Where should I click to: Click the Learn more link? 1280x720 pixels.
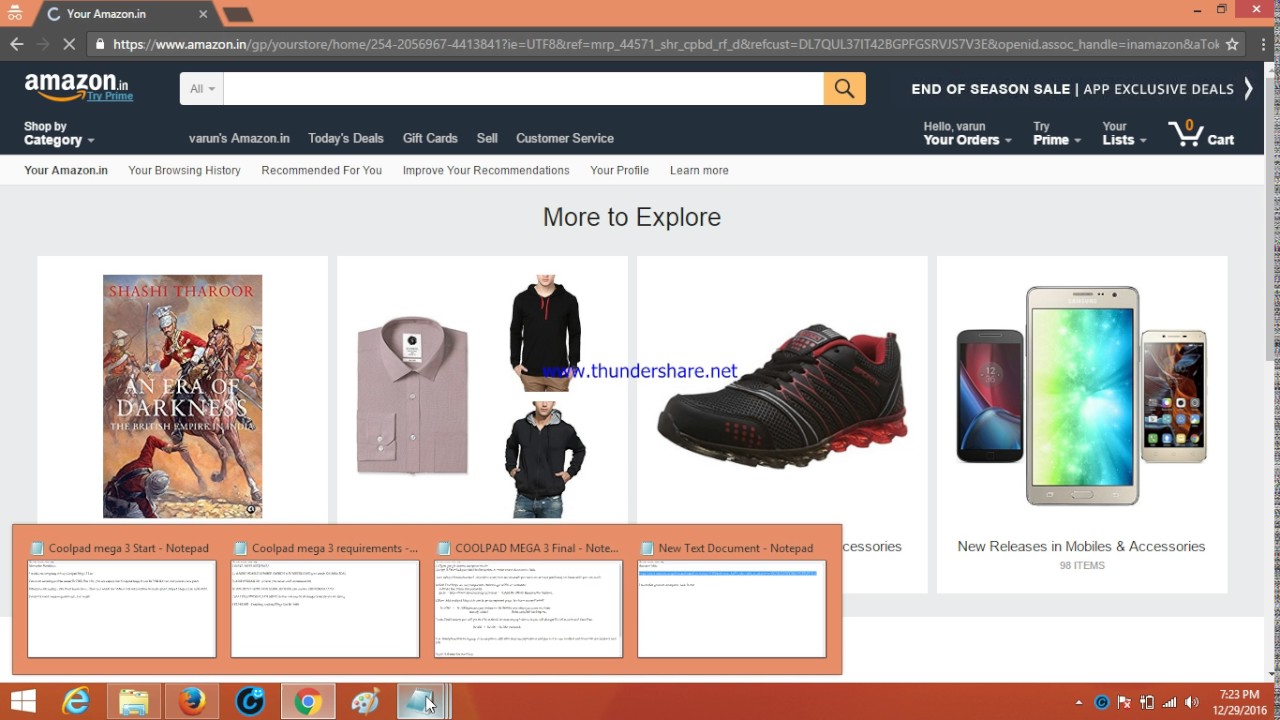point(699,170)
